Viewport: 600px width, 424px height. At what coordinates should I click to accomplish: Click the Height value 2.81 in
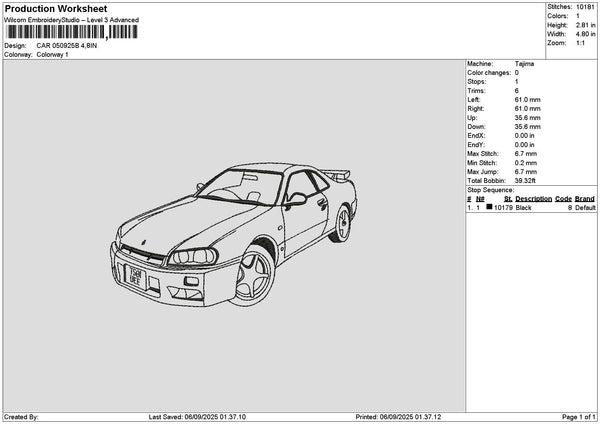coord(585,25)
